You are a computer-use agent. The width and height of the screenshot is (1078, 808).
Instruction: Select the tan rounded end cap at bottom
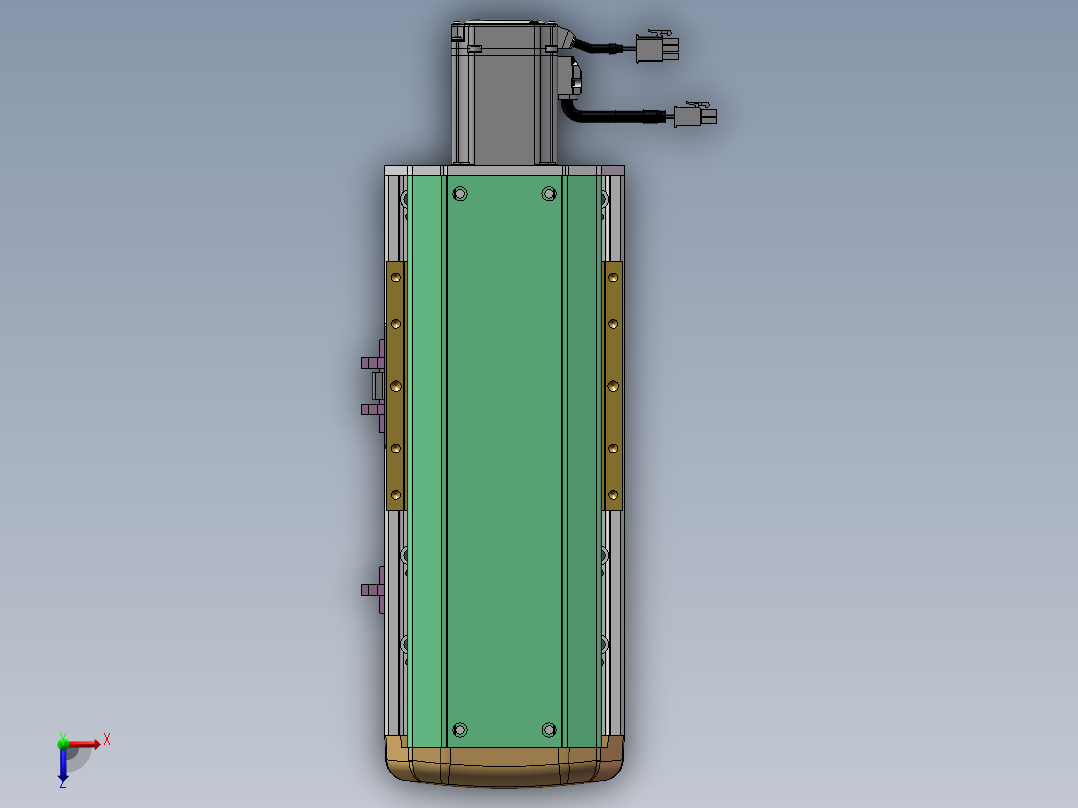coord(505,765)
